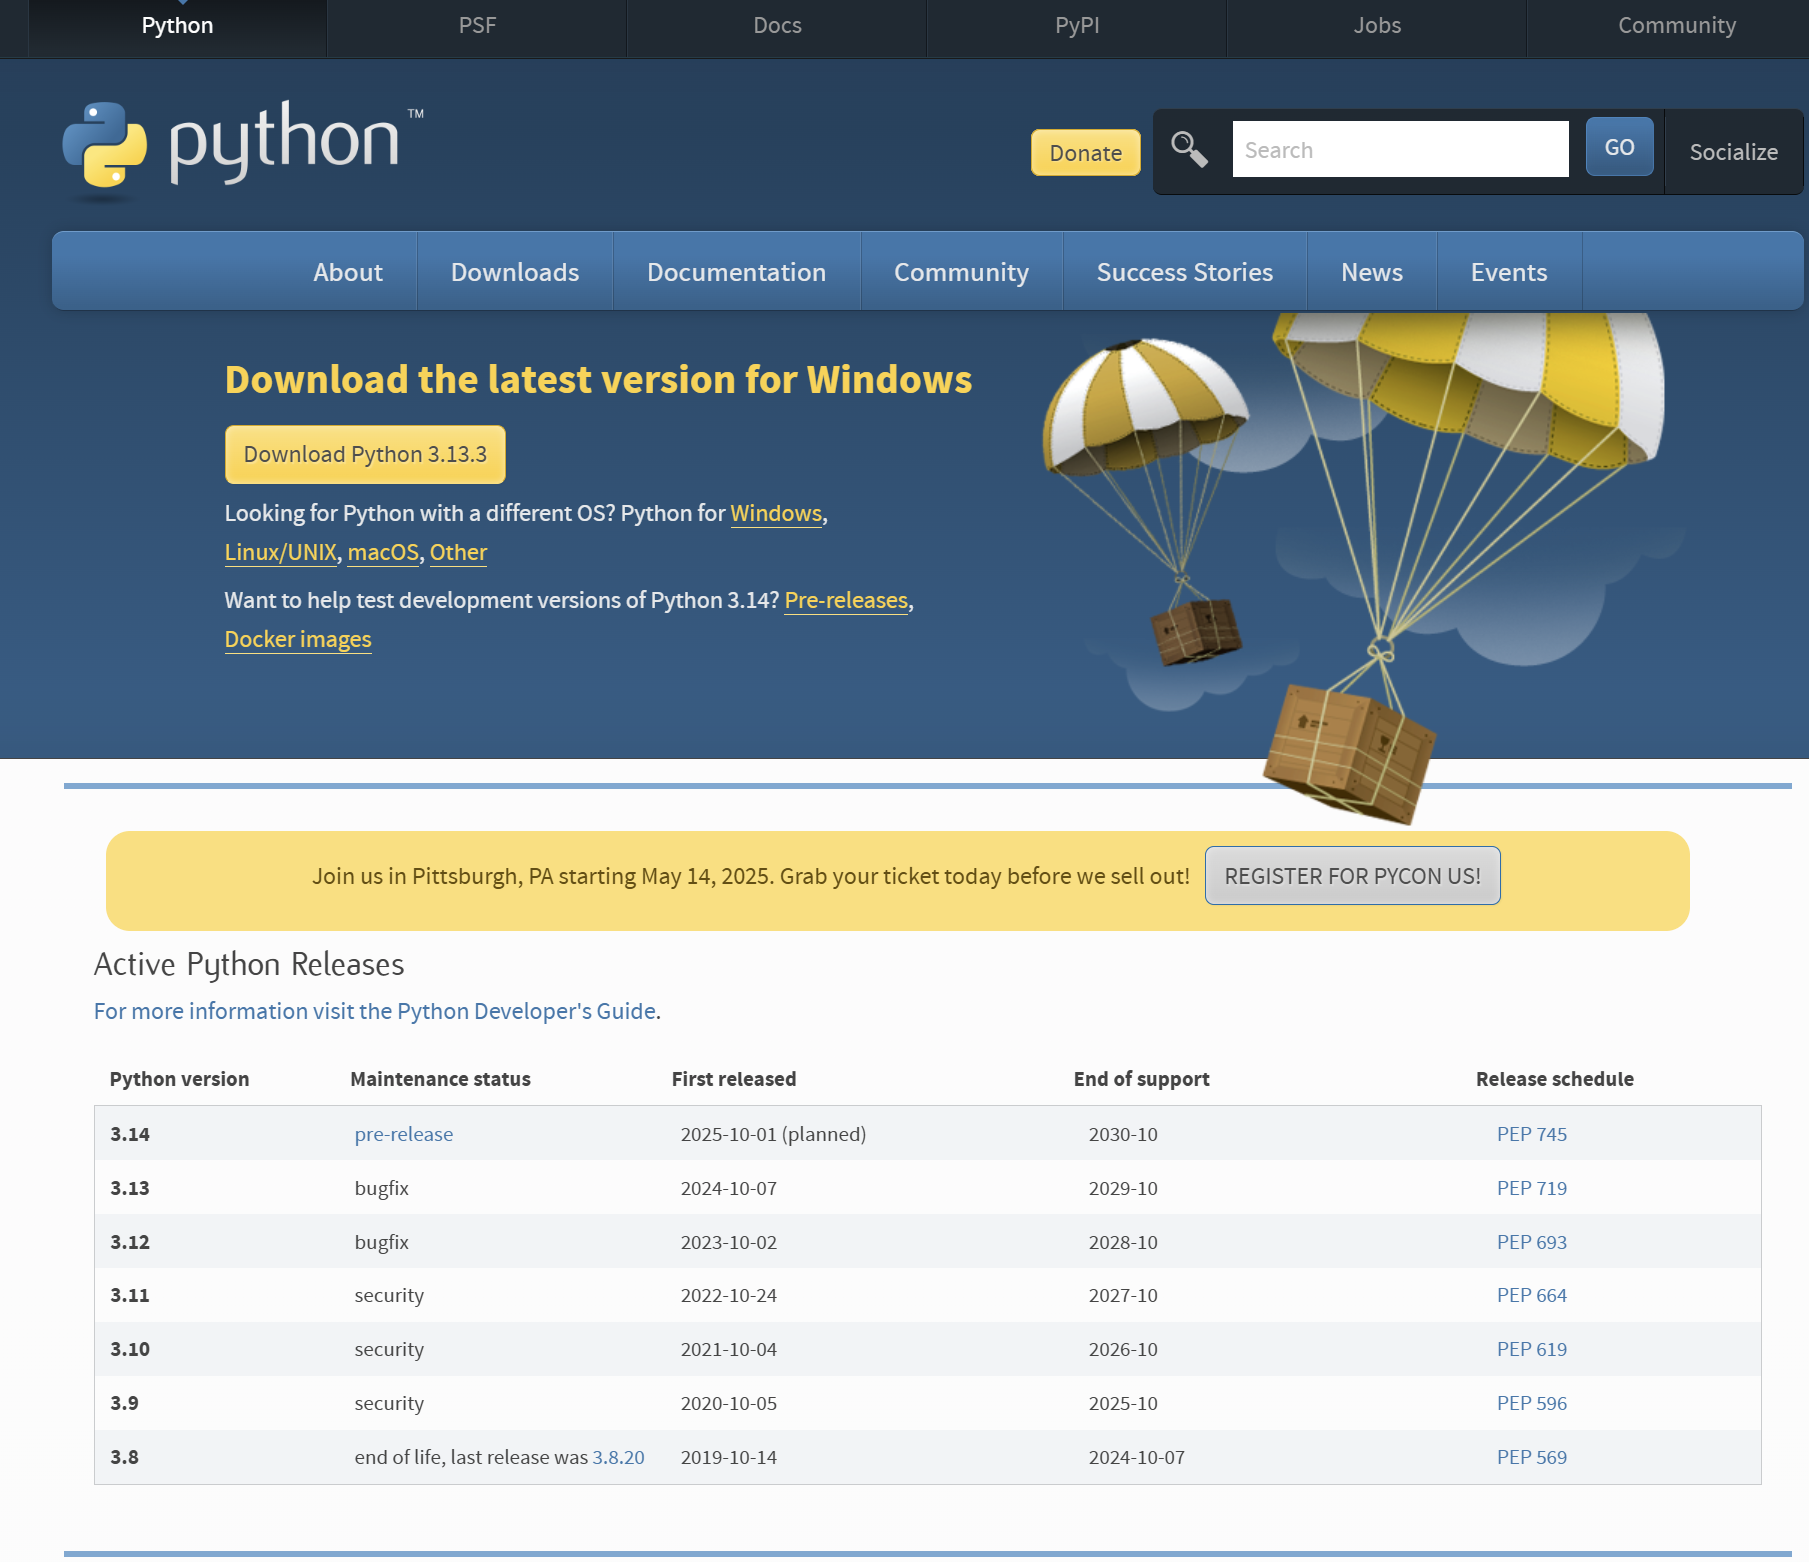The width and height of the screenshot is (1809, 1562).
Task: Click Download Python 3.13.3 button
Action: pyautogui.click(x=365, y=455)
